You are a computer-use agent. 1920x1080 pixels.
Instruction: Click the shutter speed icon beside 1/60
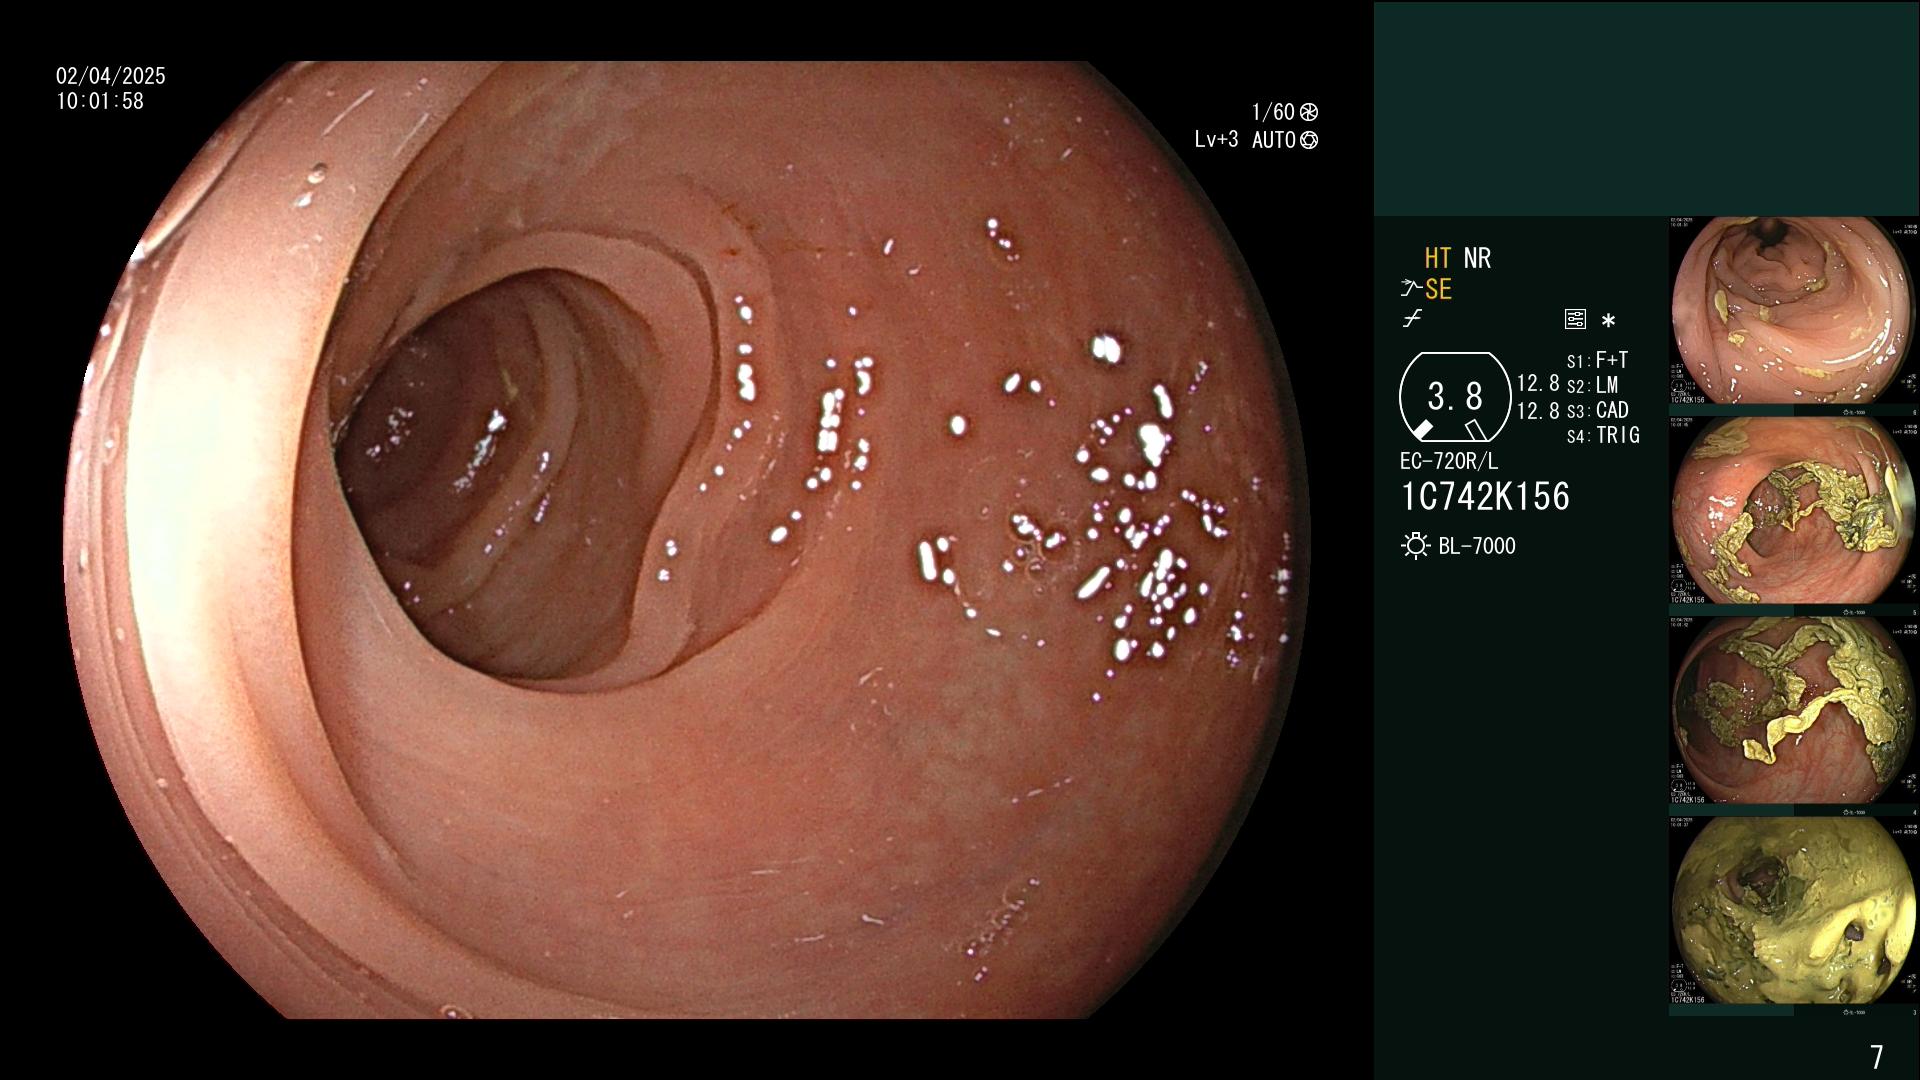tap(1309, 112)
